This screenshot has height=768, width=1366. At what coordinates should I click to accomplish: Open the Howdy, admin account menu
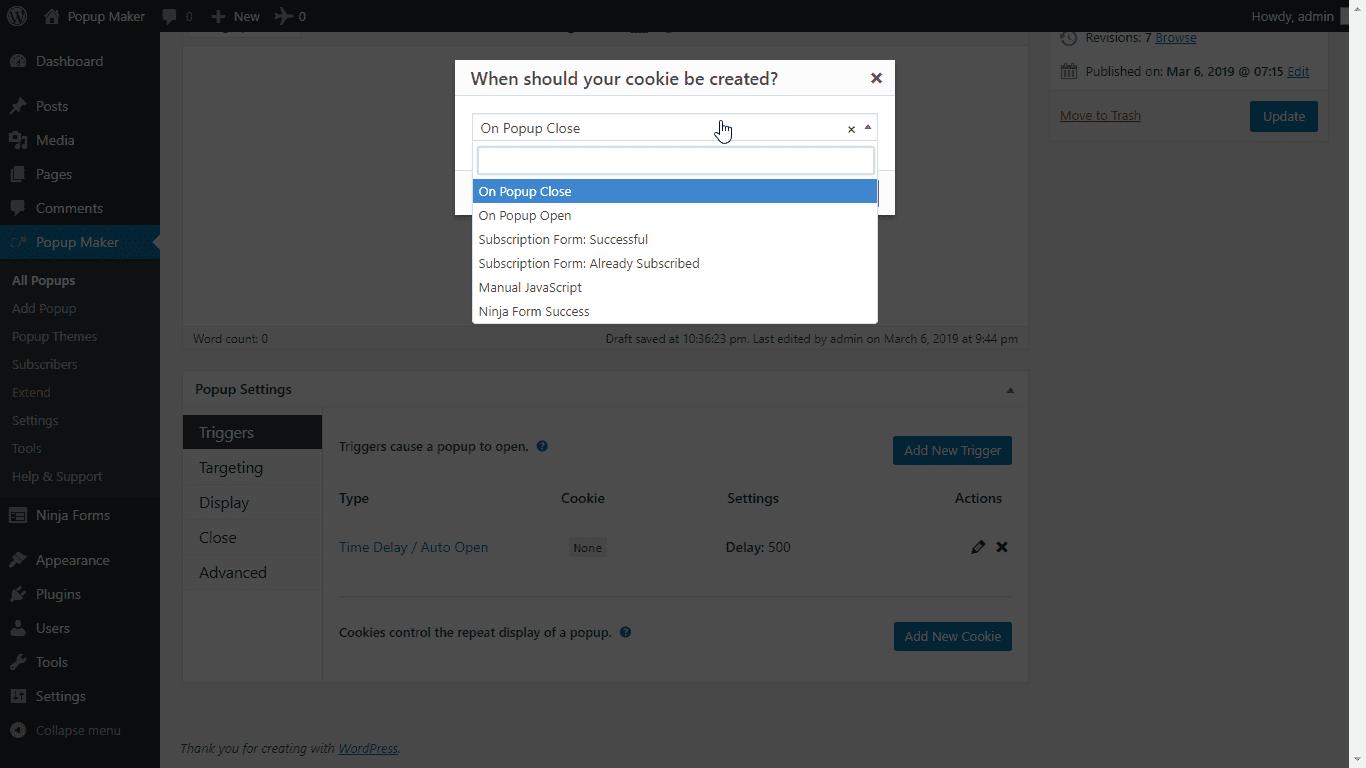[x=1292, y=16]
